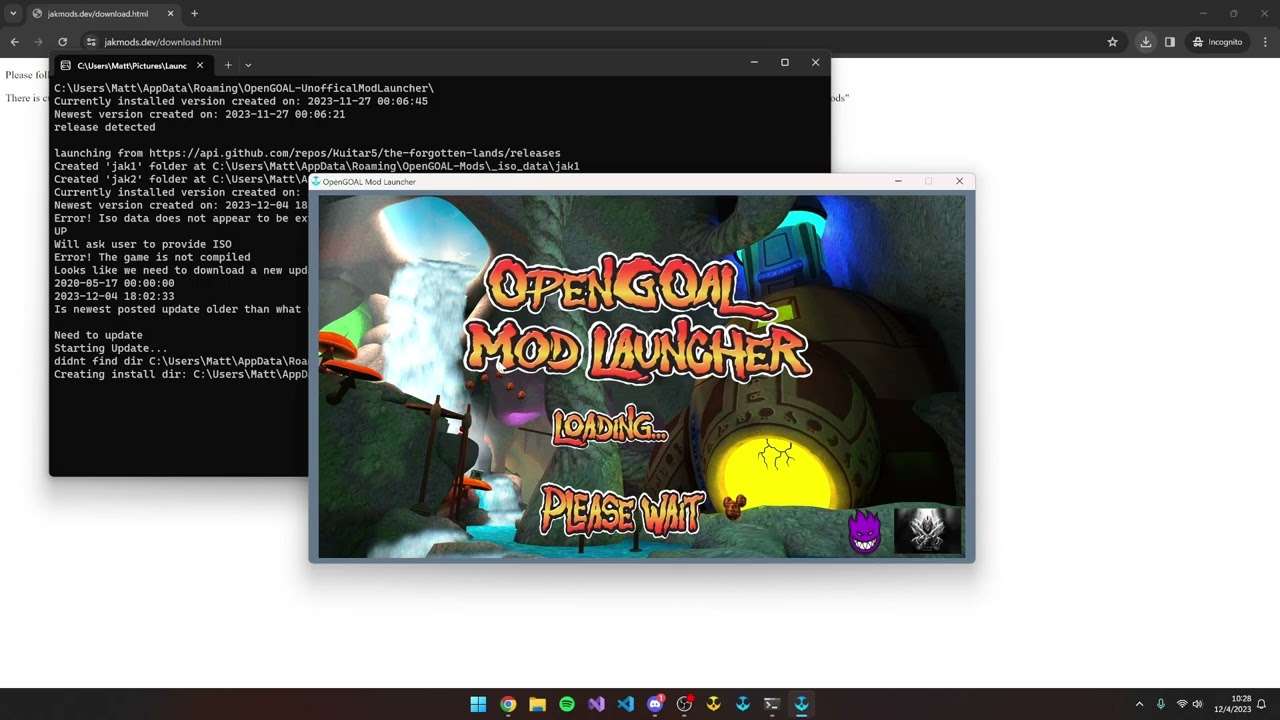Open File Explorer from the taskbar
Screen dimensions: 1280x720
537,704
